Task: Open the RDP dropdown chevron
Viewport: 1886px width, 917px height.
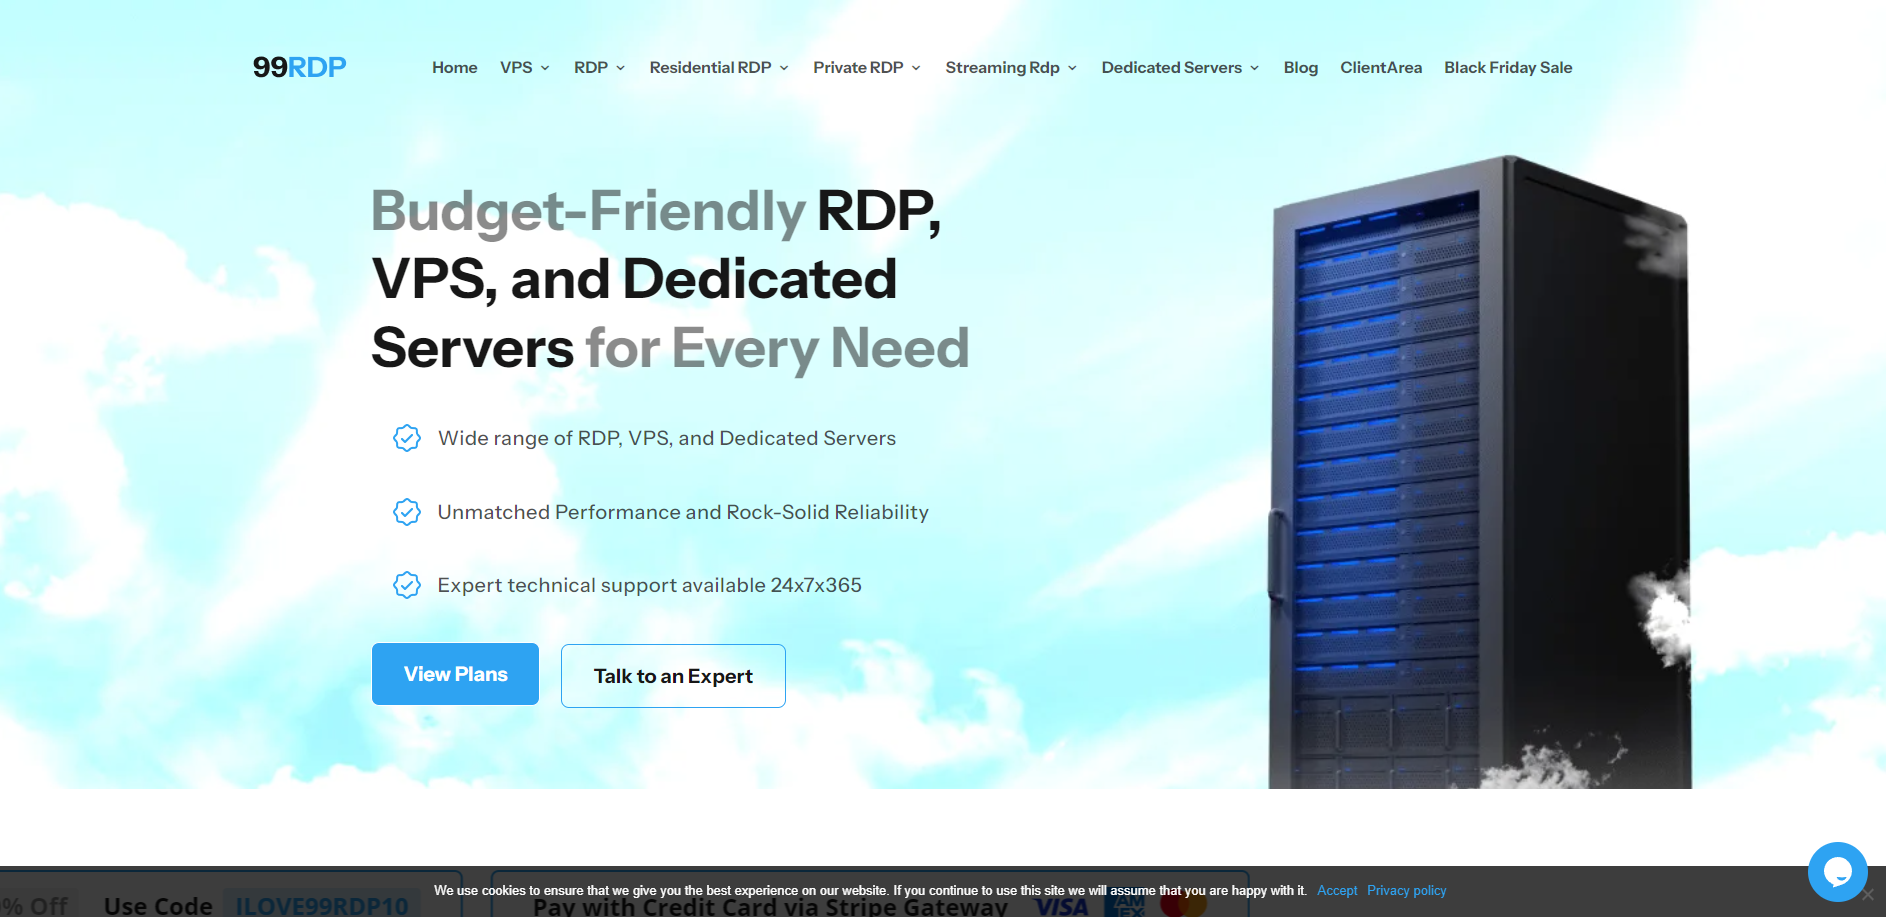Action: pyautogui.click(x=620, y=68)
